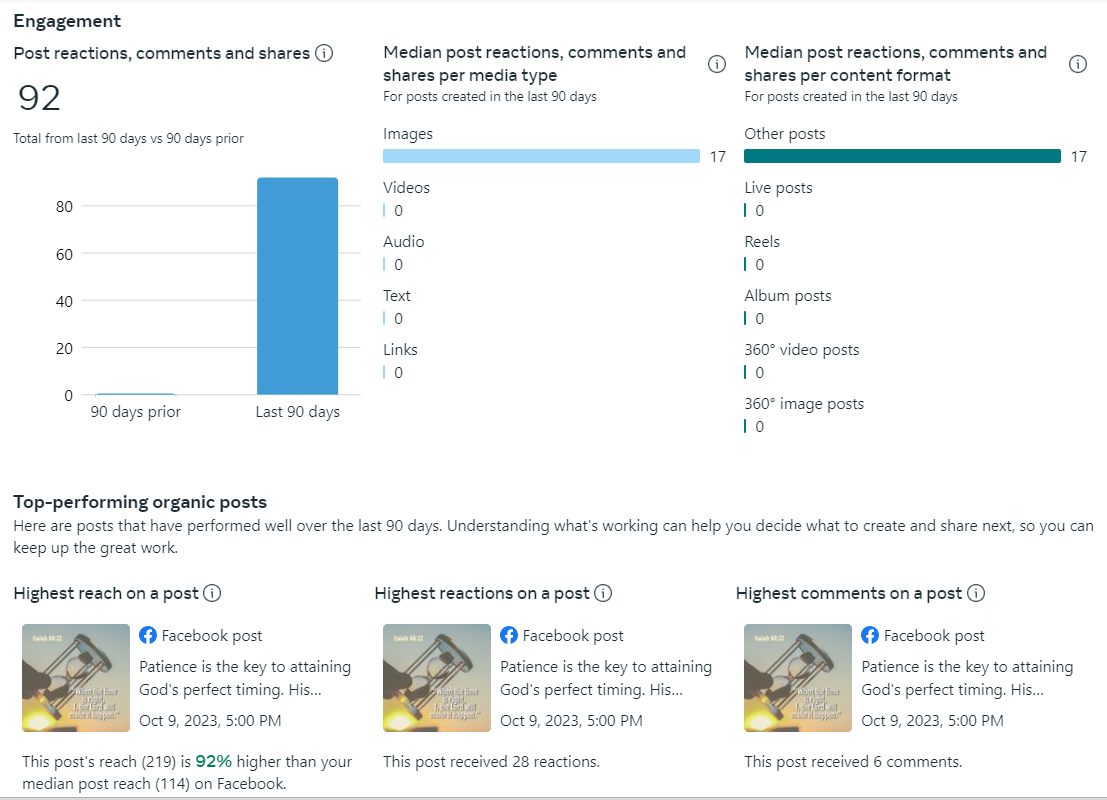Image resolution: width=1107 pixels, height=800 pixels.
Task: Select the 90 days prior bar in chart
Action: pos(135,394)
